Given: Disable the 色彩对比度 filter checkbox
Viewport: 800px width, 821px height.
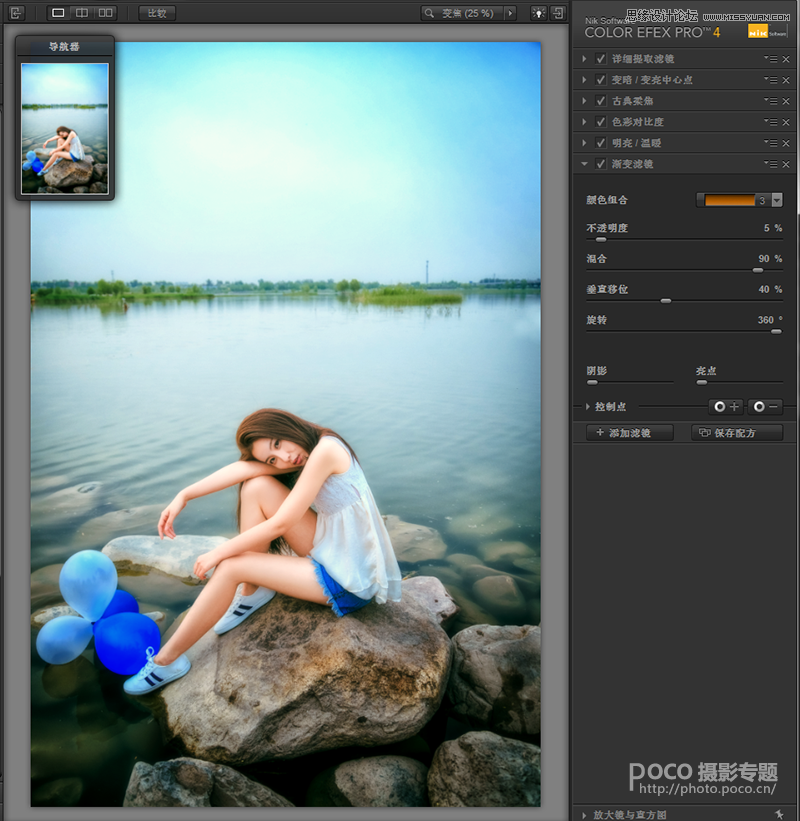Looking at the screenshot, I should 600,121.
